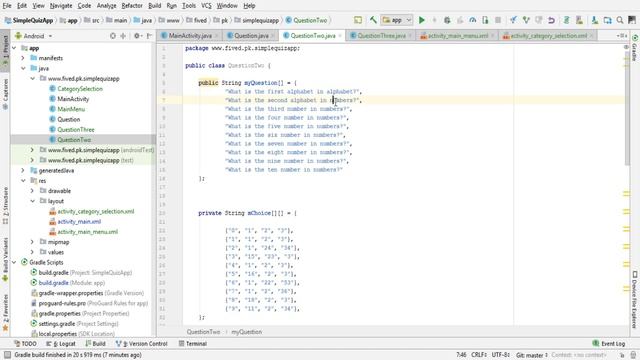Switch to MainActivity.java tab
This screenshot has height=360, width=640.
click(x=189, y=36)
